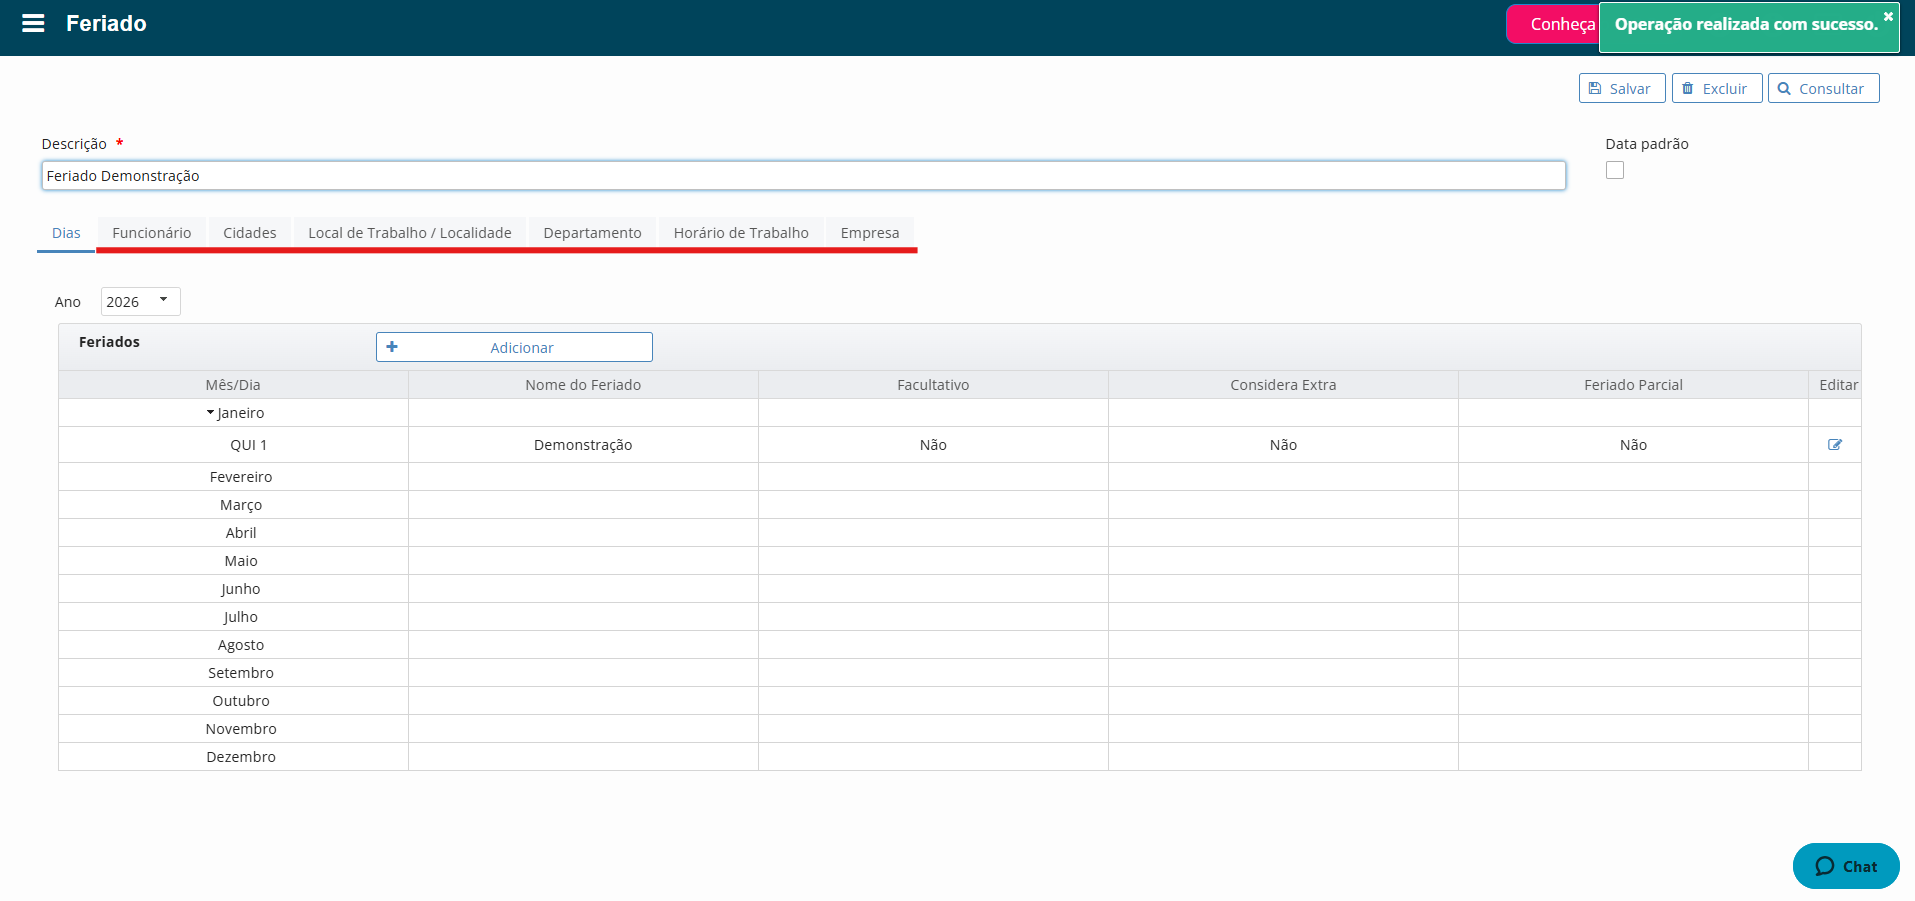The image size is (1915, 901).
Task: Click the Adicionar button
Action: [x=514, y=347]
